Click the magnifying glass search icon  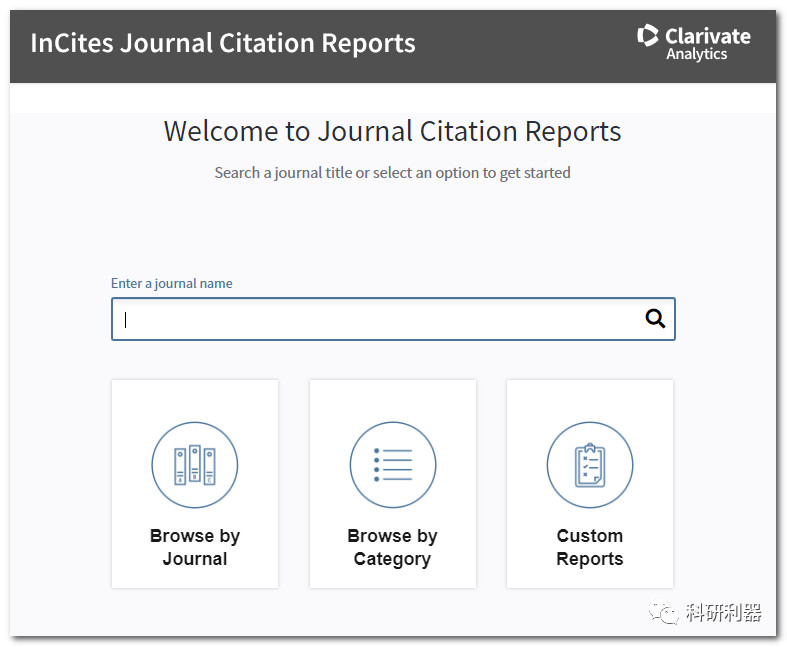[x=655, y=319]
